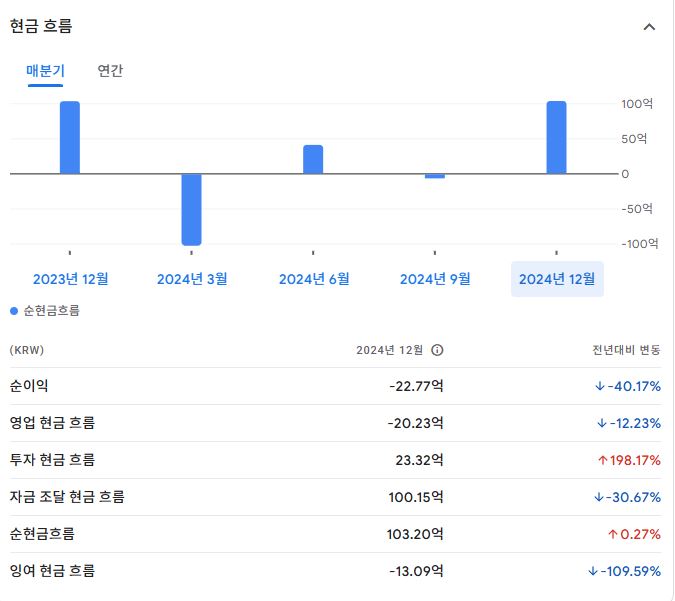The image size is (675, 601).
Task: Select the 2023년 12월 period
Action: click(x=70, y=279)
